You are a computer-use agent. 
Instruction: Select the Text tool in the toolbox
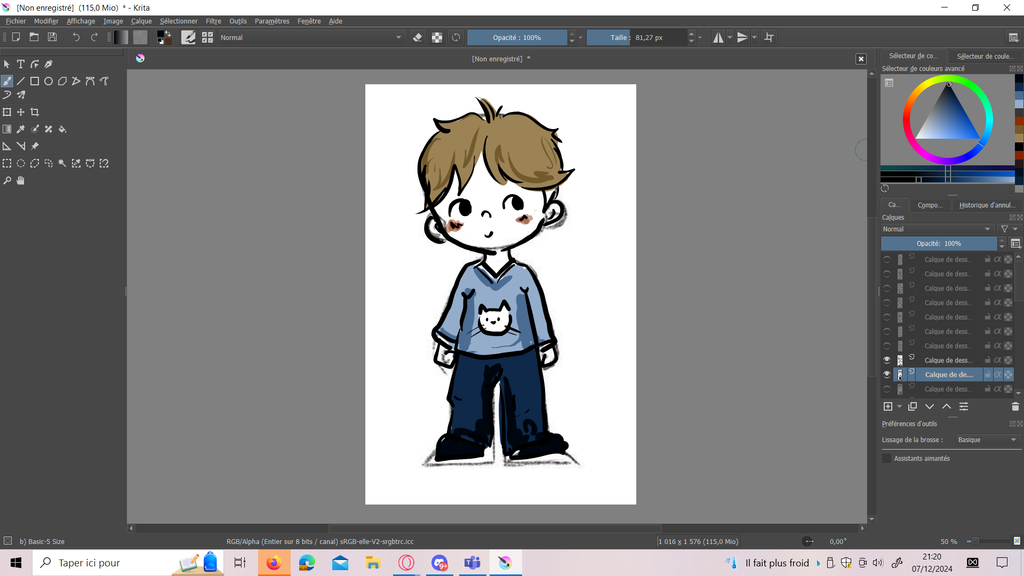tap(20, 64)
